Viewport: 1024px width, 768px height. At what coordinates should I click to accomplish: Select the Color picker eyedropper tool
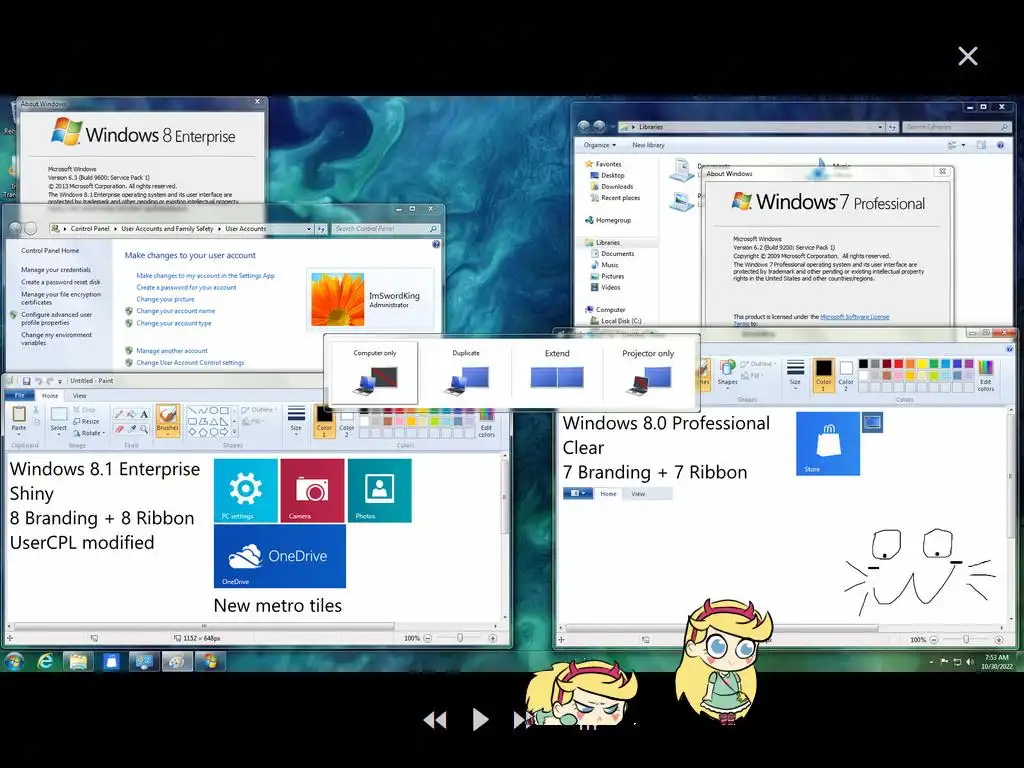click(x=131, y=429)
